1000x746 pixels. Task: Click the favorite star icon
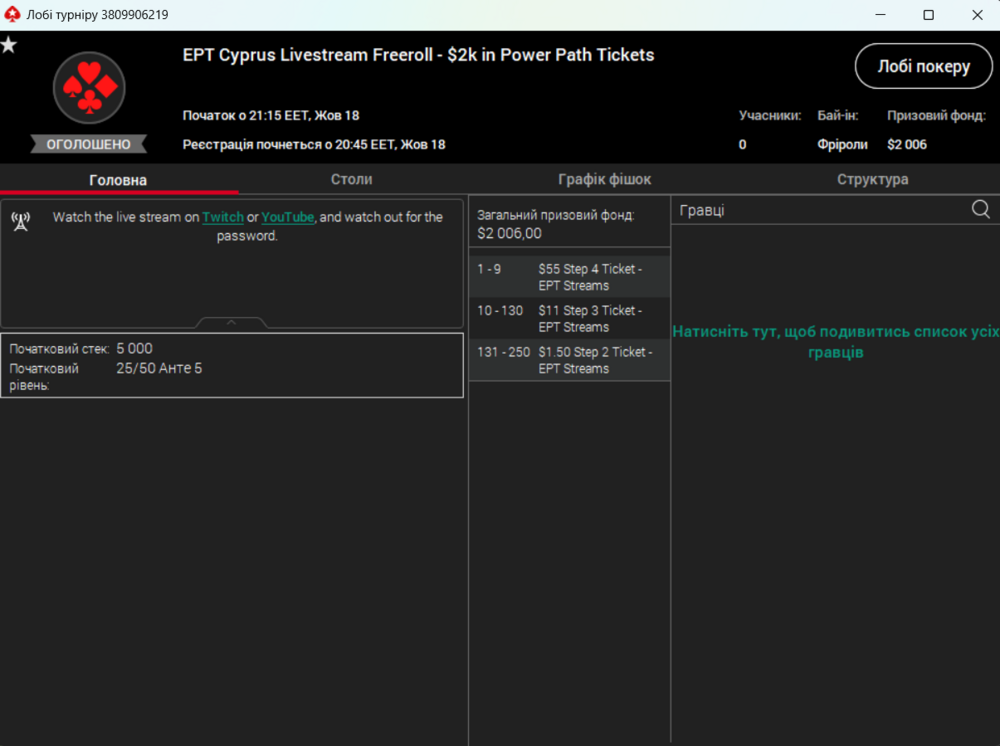(x=9, y=45)
